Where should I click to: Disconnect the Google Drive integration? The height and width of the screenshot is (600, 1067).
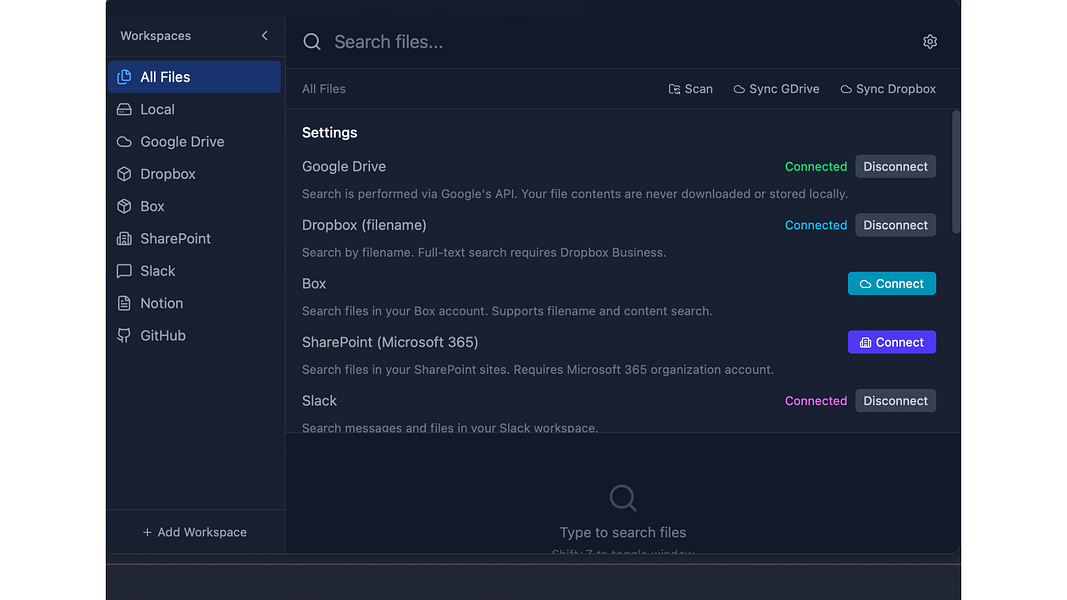coord(895,166)
